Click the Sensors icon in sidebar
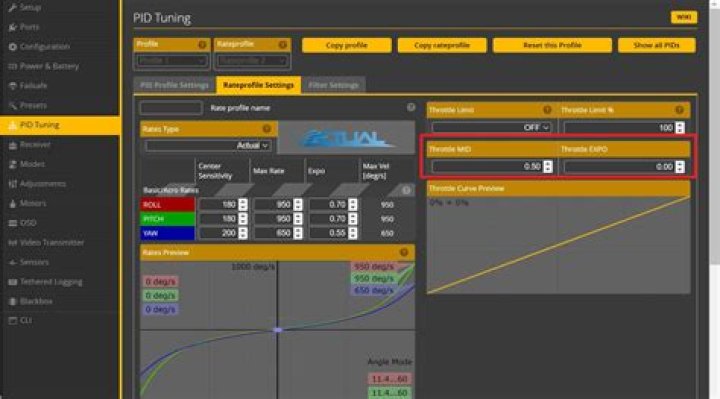 pos(12,262)
